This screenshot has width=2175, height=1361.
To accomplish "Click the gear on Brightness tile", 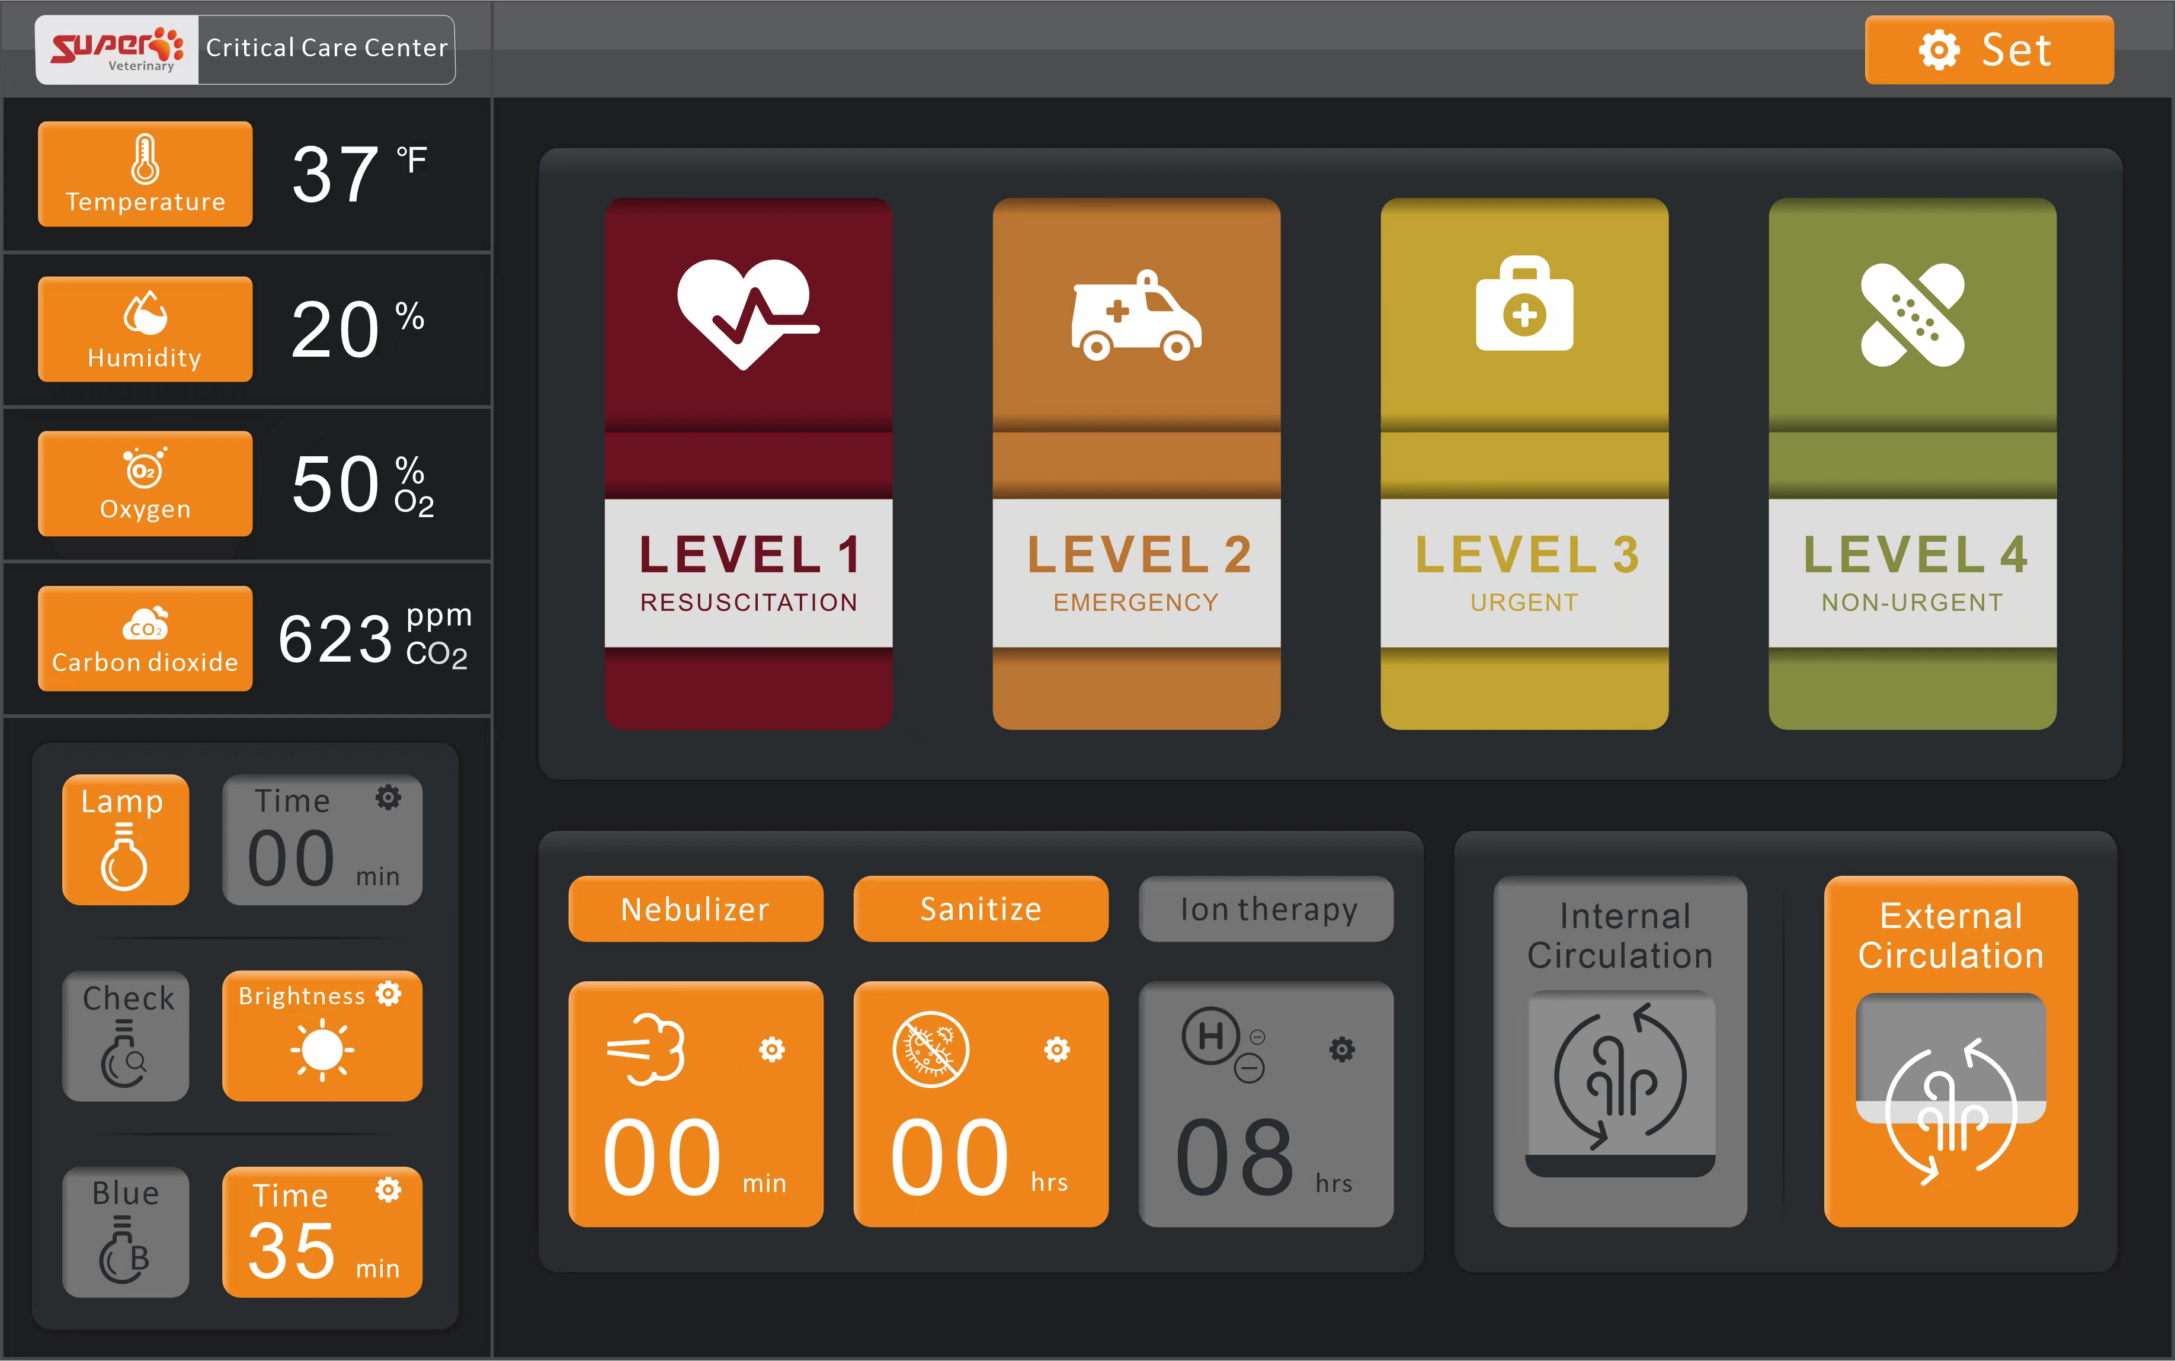I will (388, 993).
